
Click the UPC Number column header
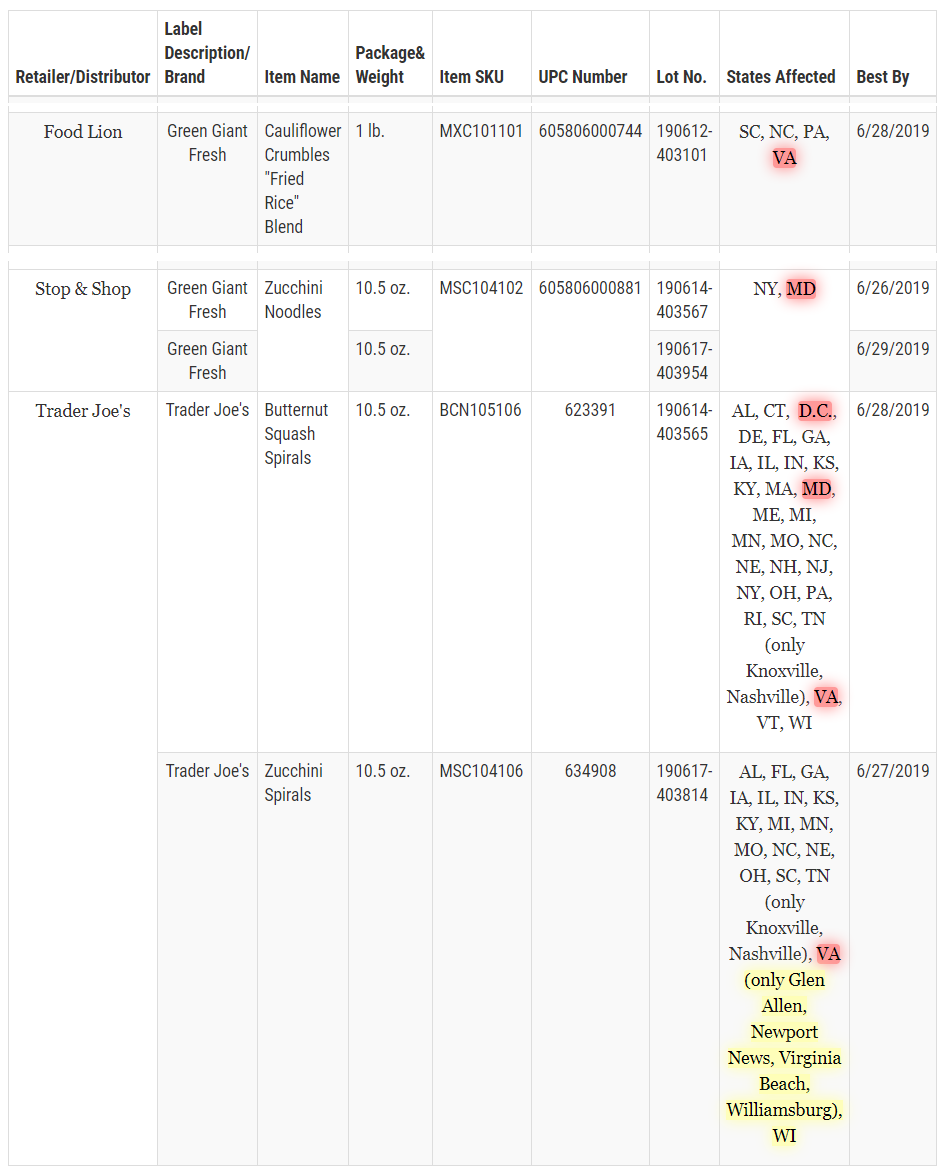(583, 77)
